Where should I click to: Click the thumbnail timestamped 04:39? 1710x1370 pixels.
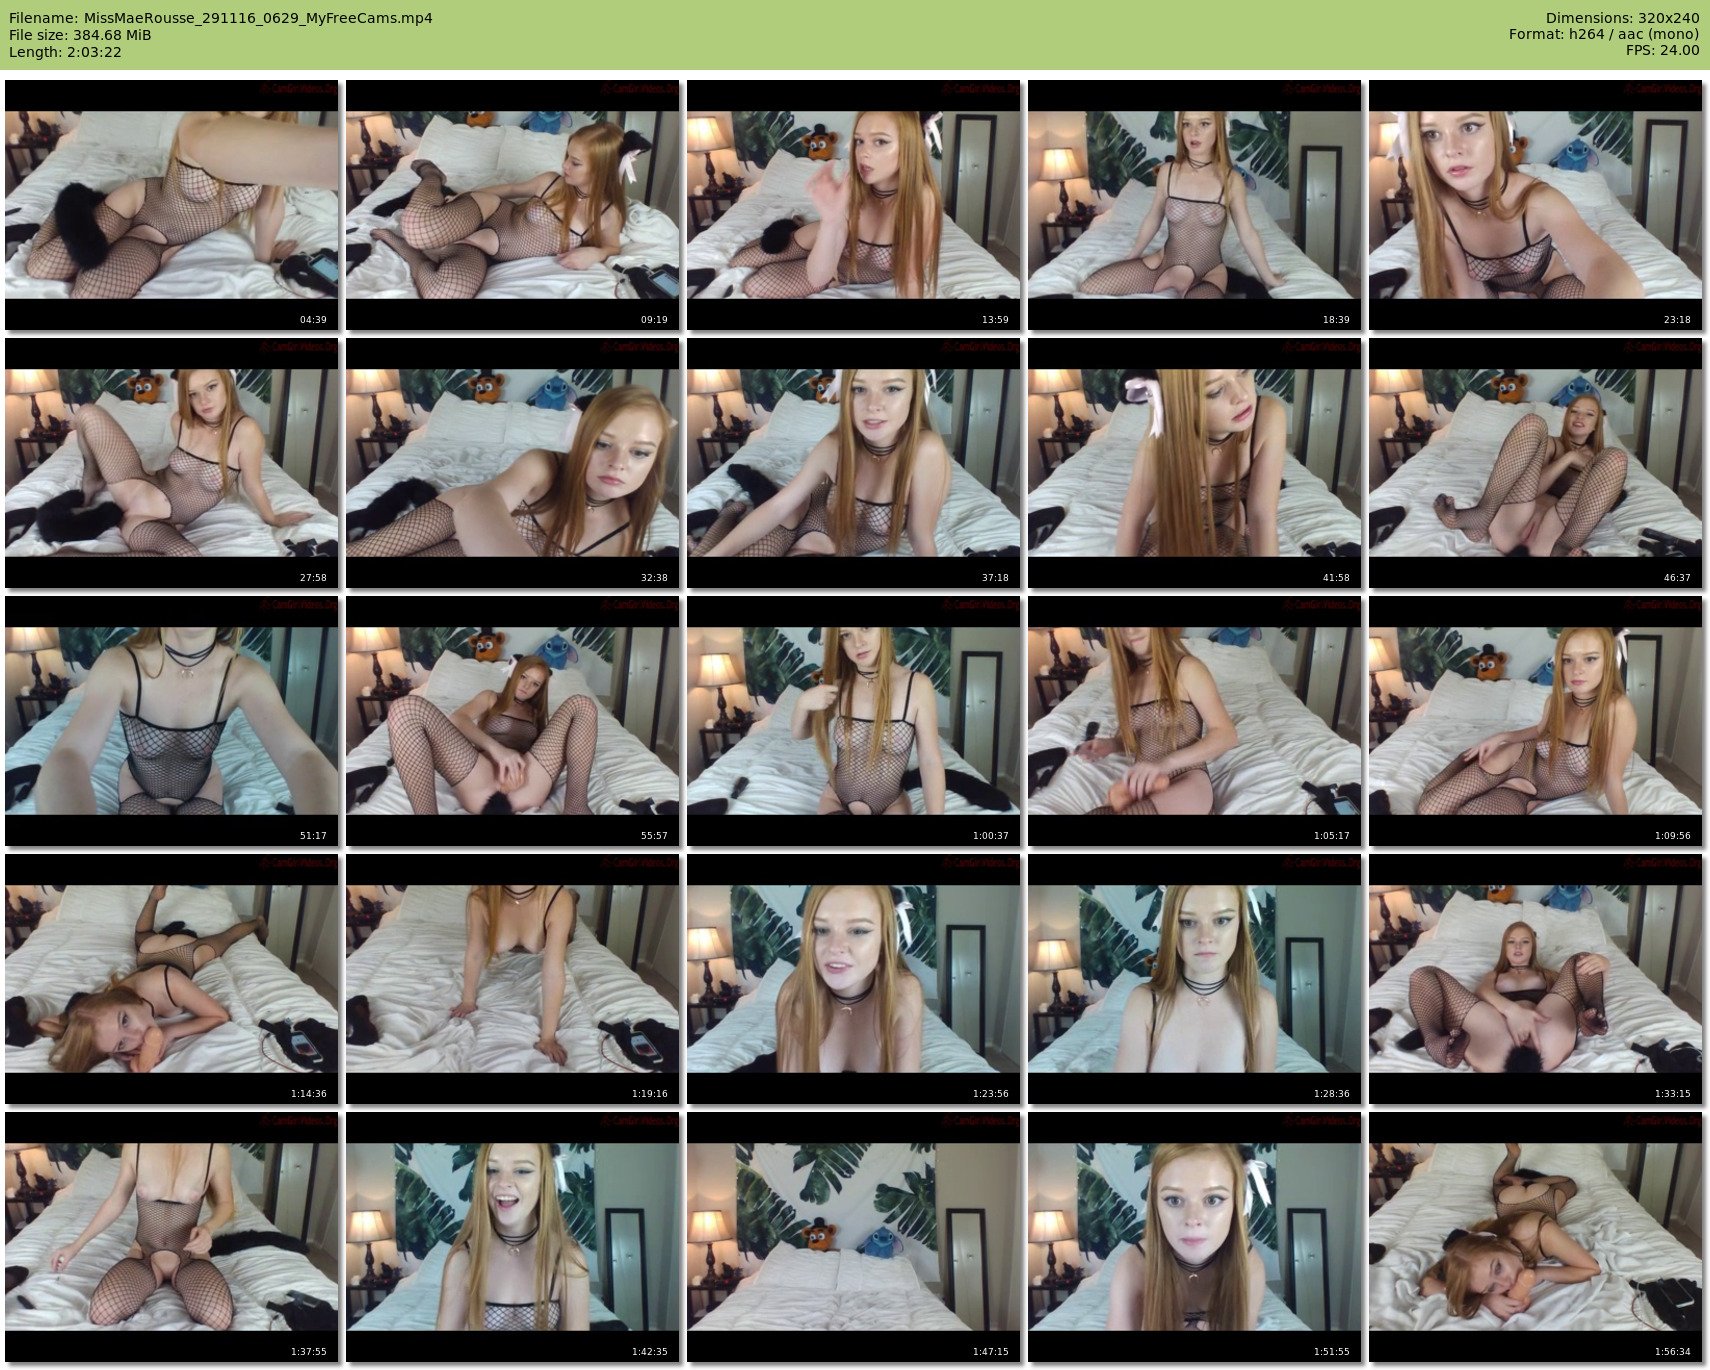tap(171, 205)
